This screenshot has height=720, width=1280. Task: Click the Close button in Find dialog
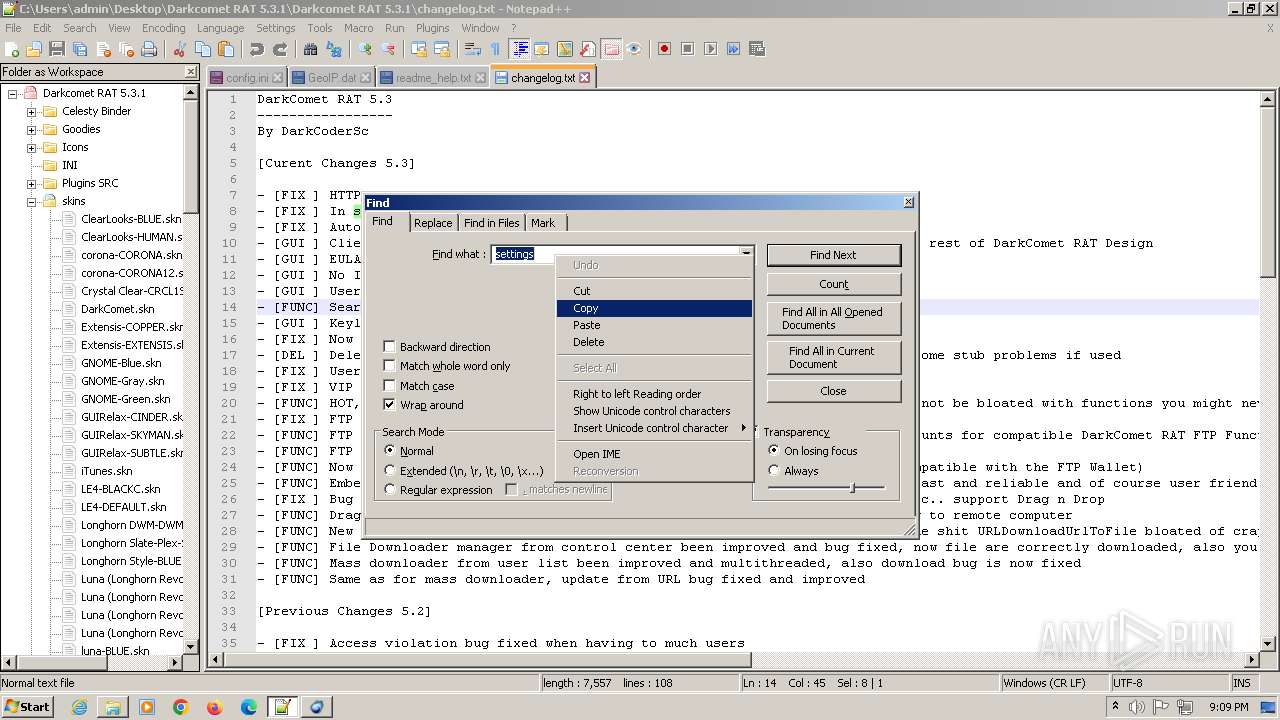(x=833, y=391)
